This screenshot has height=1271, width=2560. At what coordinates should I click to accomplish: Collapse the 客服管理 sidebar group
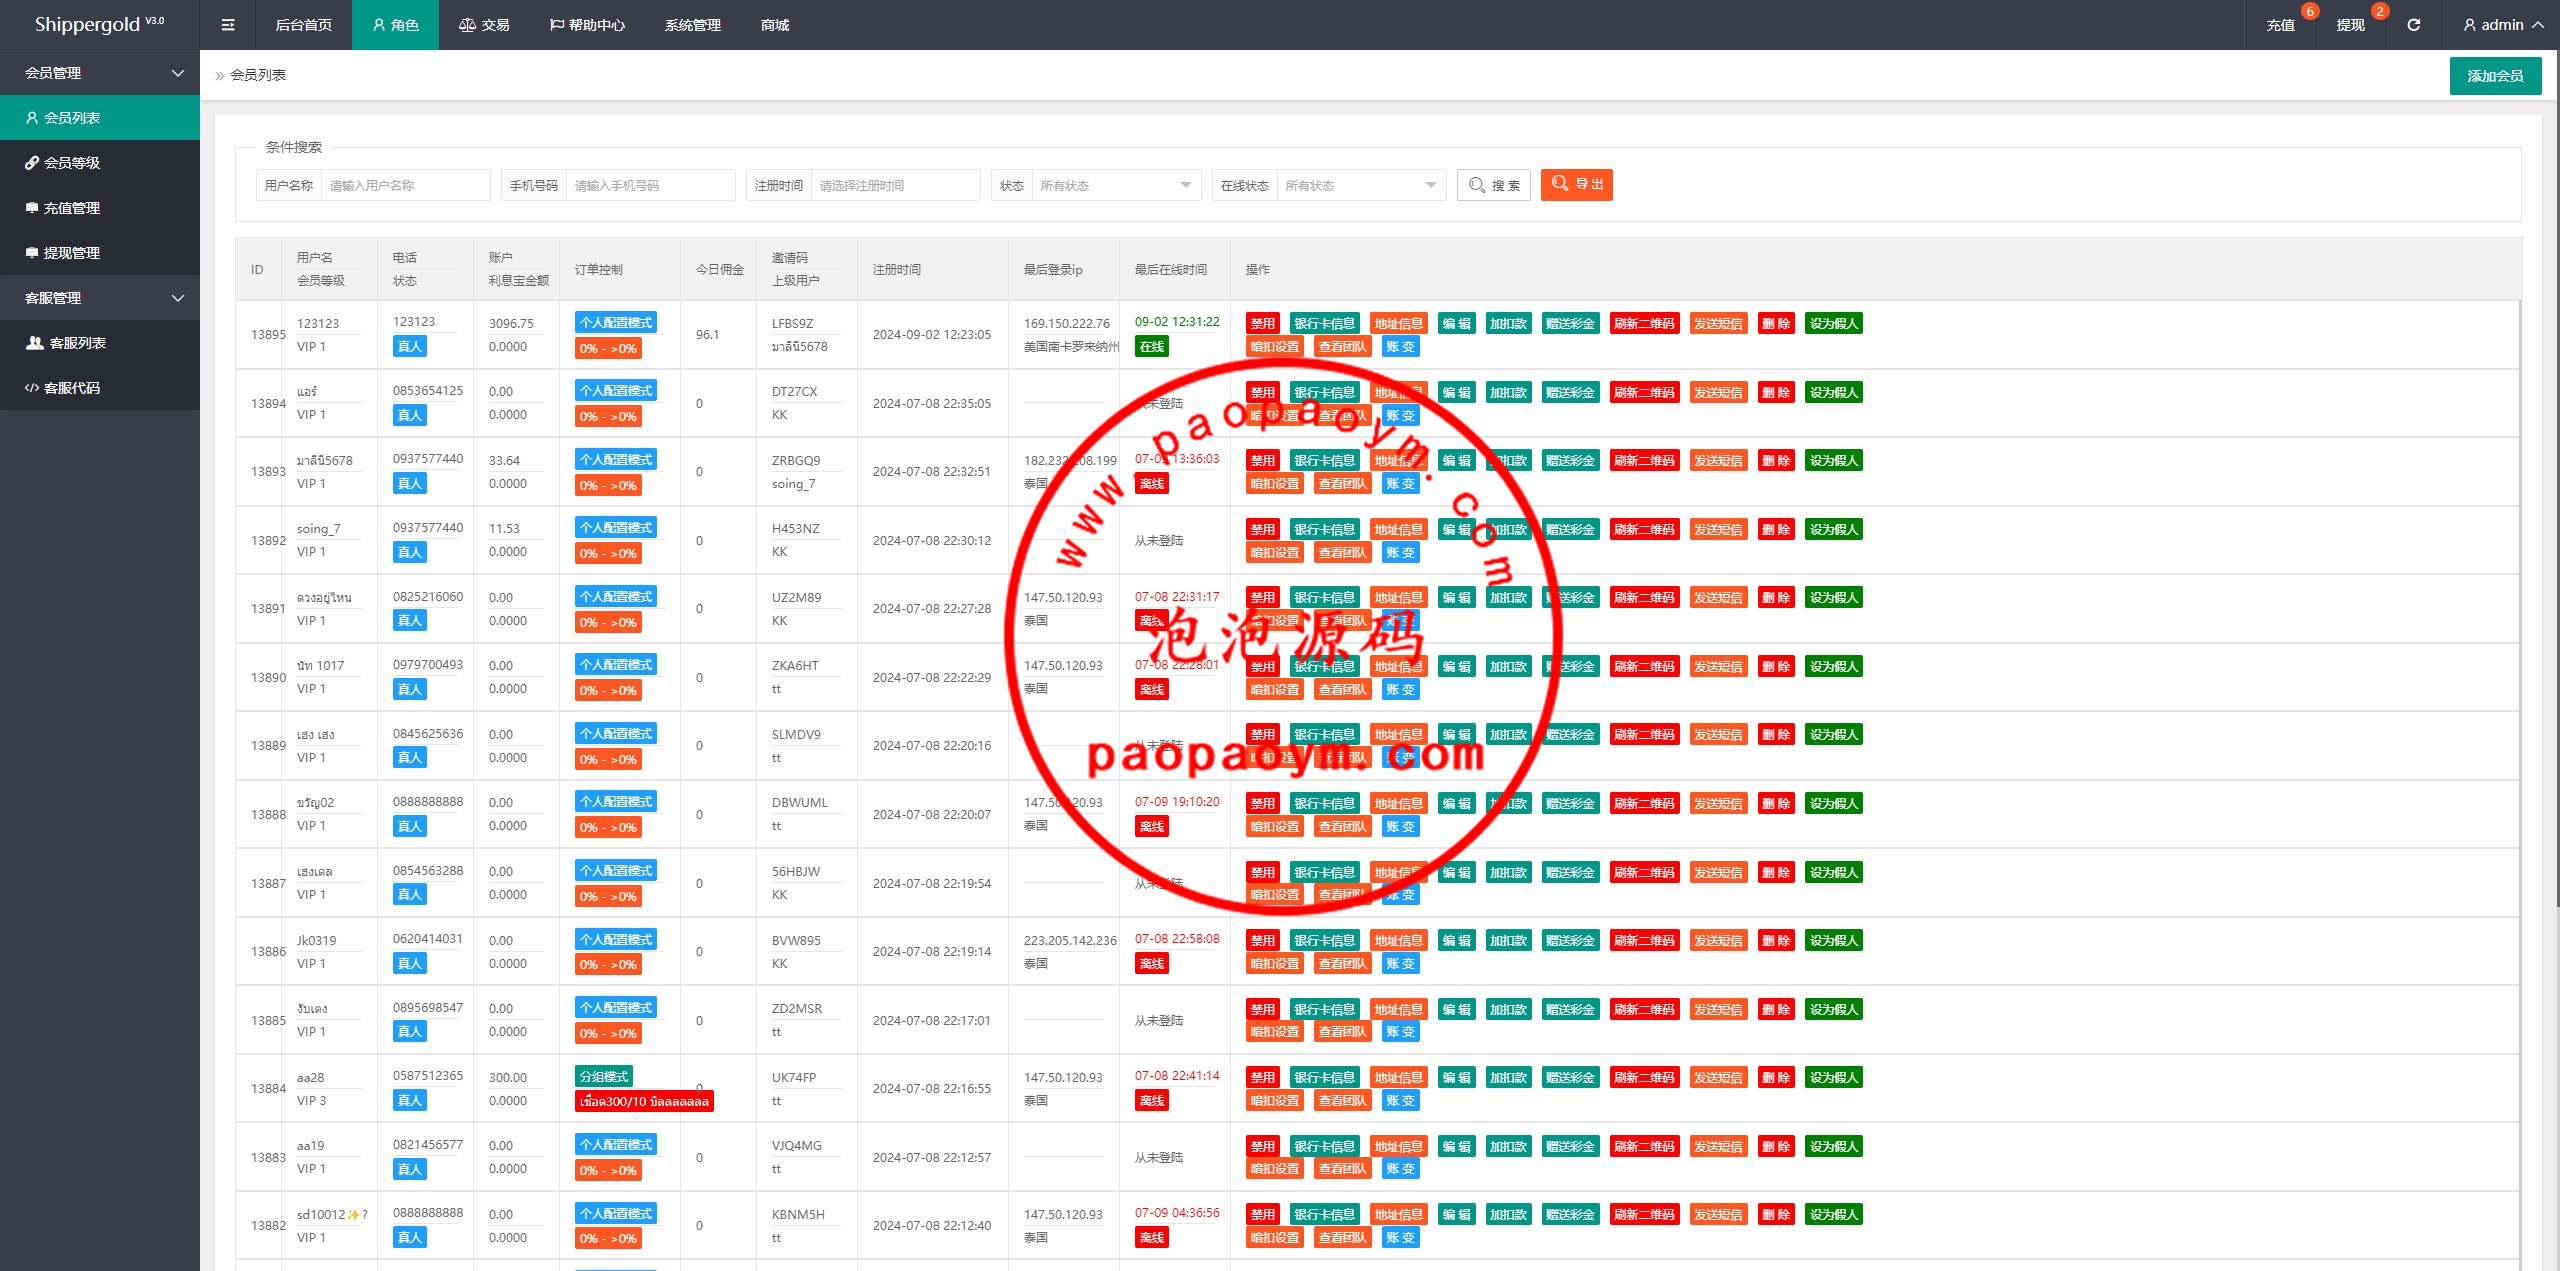100,297
